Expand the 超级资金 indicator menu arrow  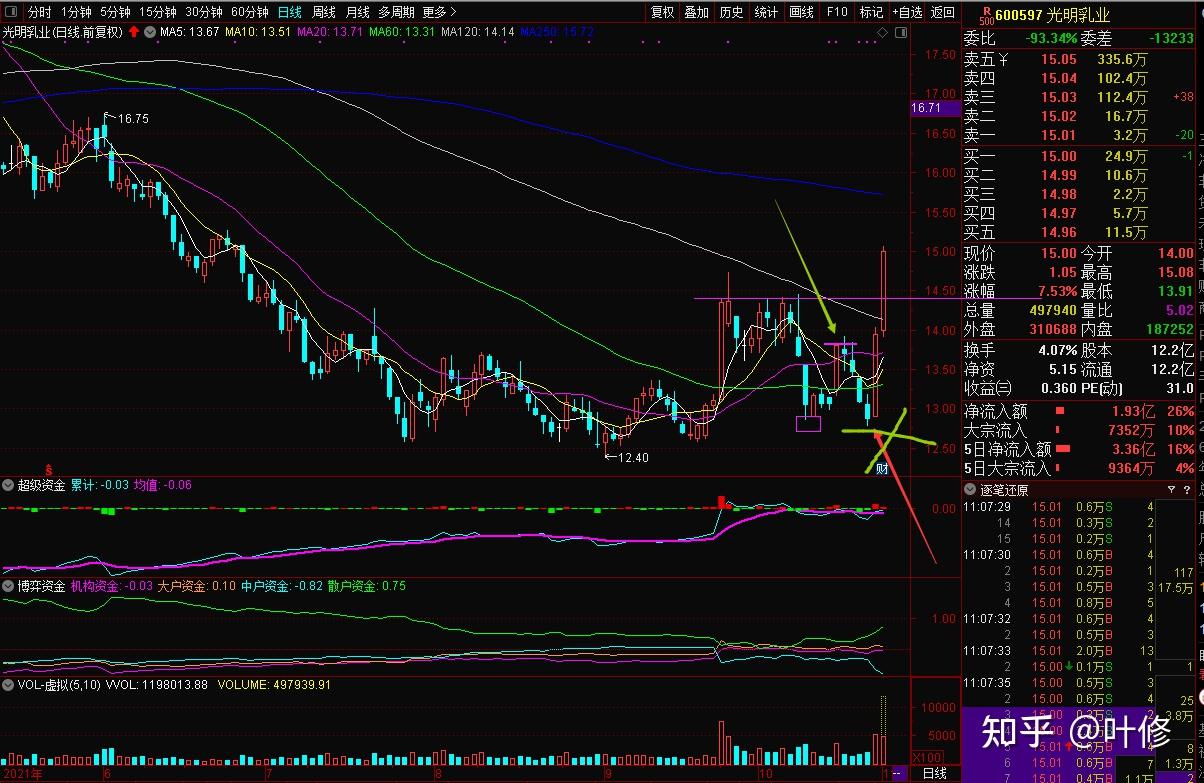pos(8,485)
